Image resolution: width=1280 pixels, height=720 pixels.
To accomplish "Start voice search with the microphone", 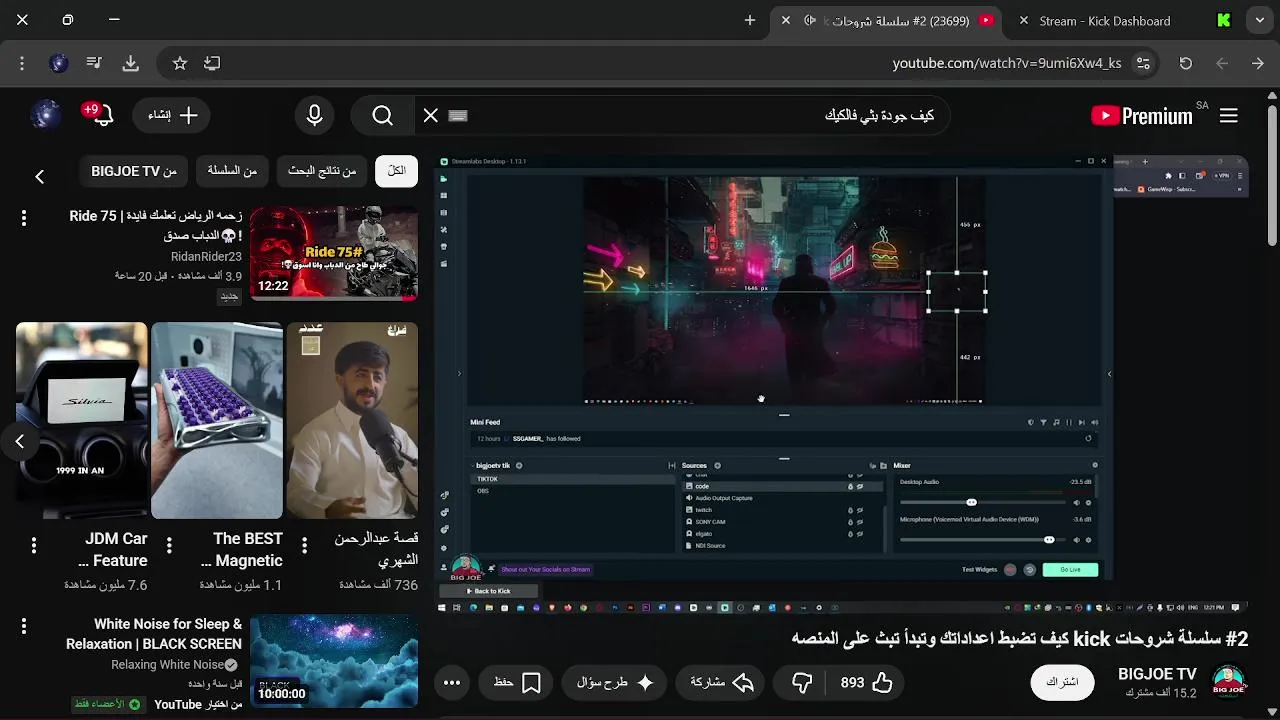I will tap(314, 116).
